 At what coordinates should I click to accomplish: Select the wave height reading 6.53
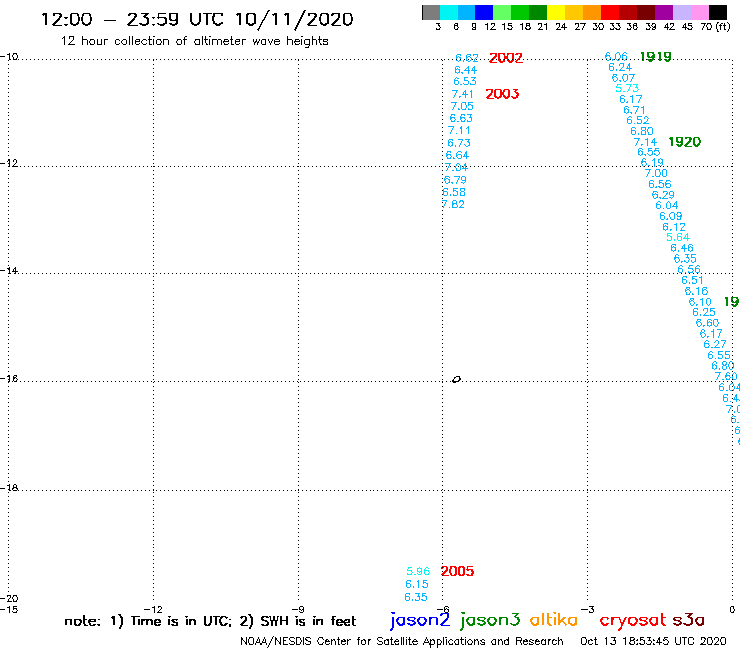pyautogui.click(x=465, y=82)
